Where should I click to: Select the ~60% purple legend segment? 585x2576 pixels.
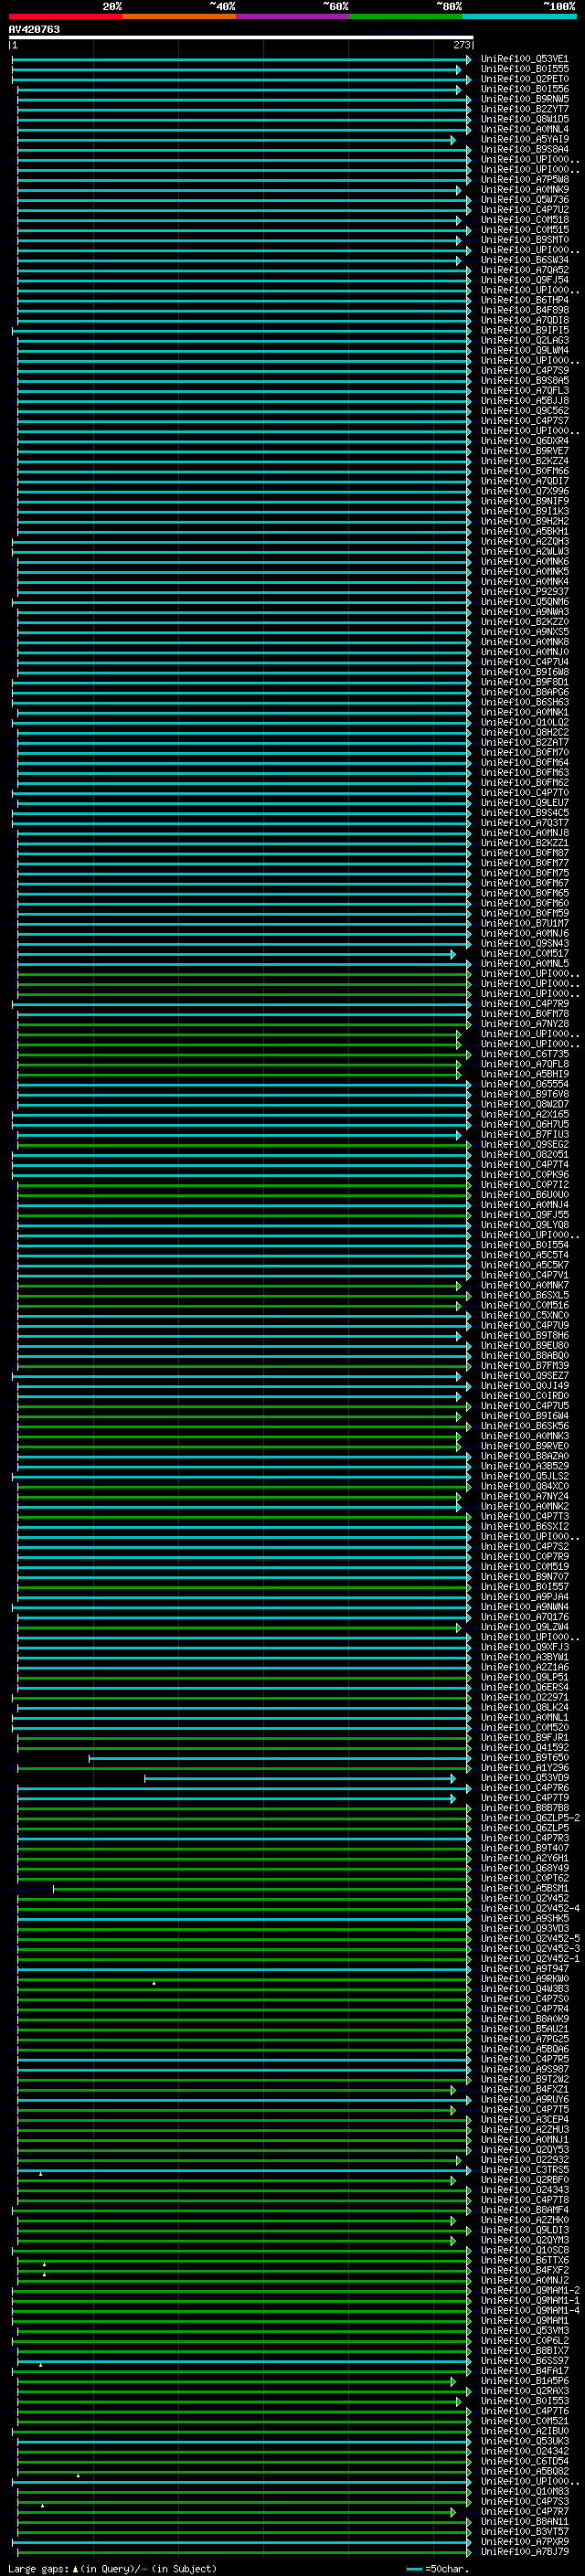(x=292, y=16)
